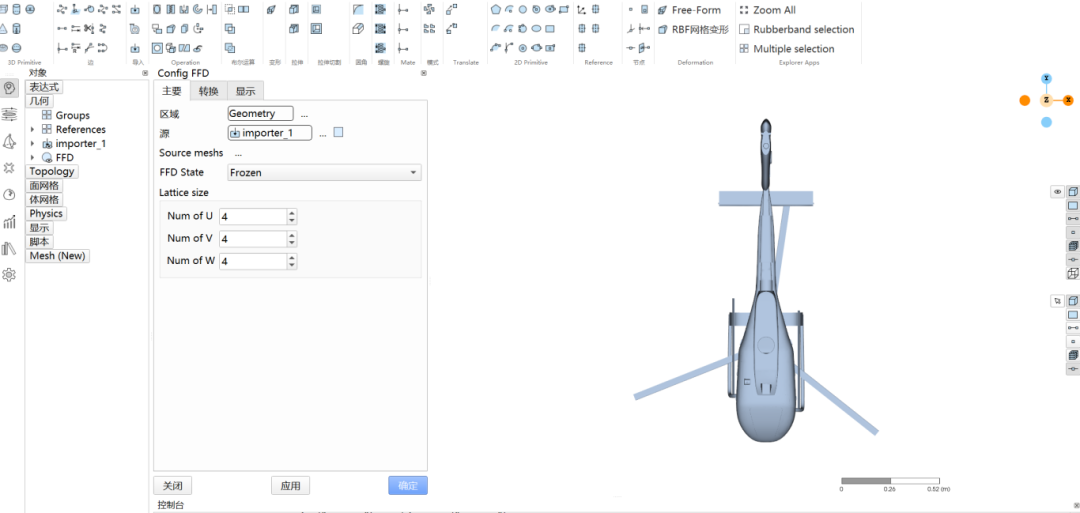Screen dimensions: 1080x513
Task: Click the top import icon in 导入 group
Action: (135, 10)
